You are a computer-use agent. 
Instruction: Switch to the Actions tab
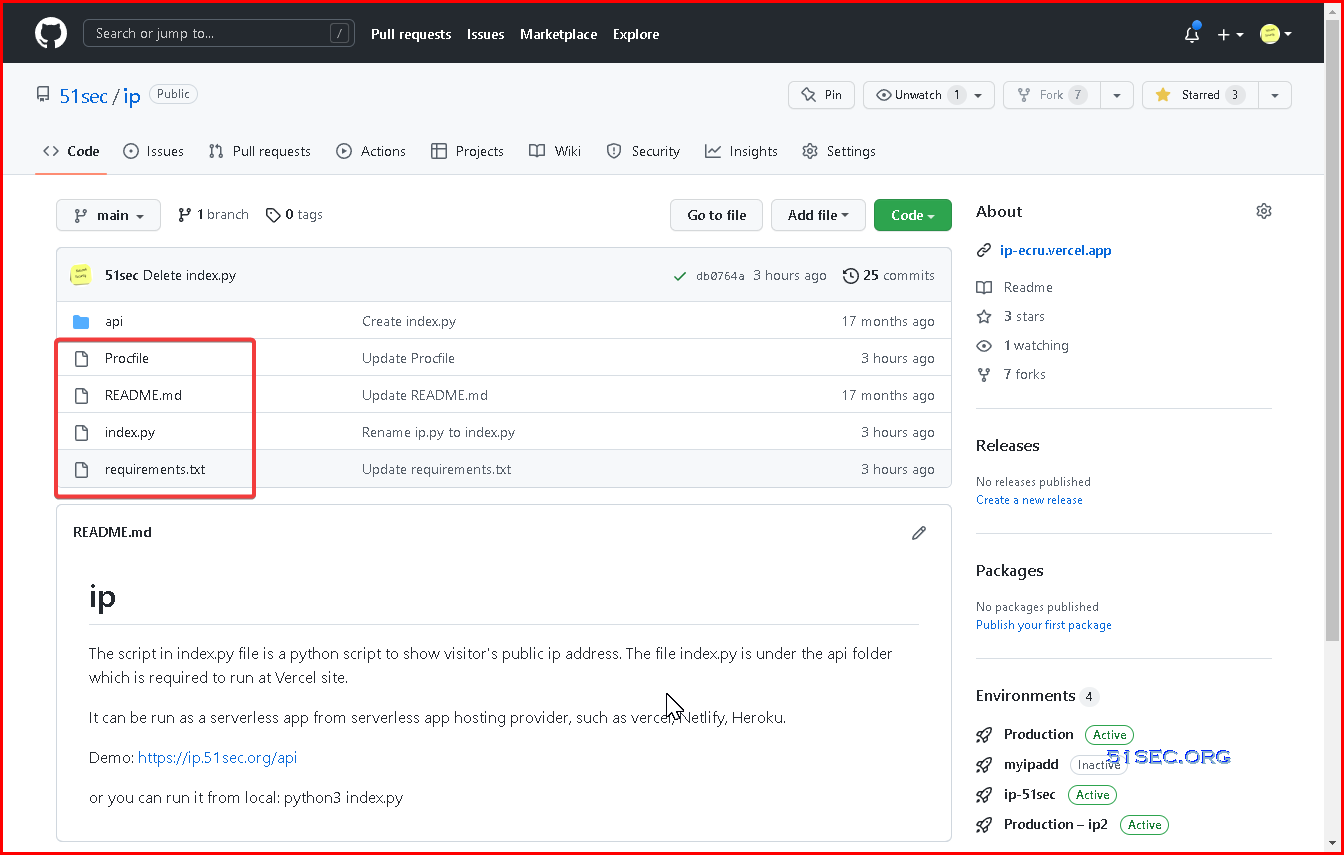pyautogui.click(x=371, y=151)
